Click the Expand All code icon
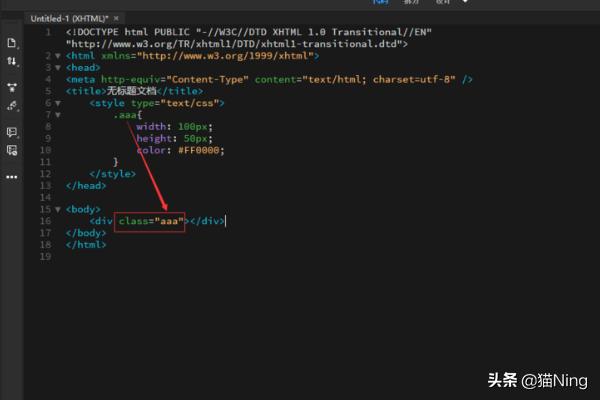Screen dimensions: 600x400 coord(12,87)
